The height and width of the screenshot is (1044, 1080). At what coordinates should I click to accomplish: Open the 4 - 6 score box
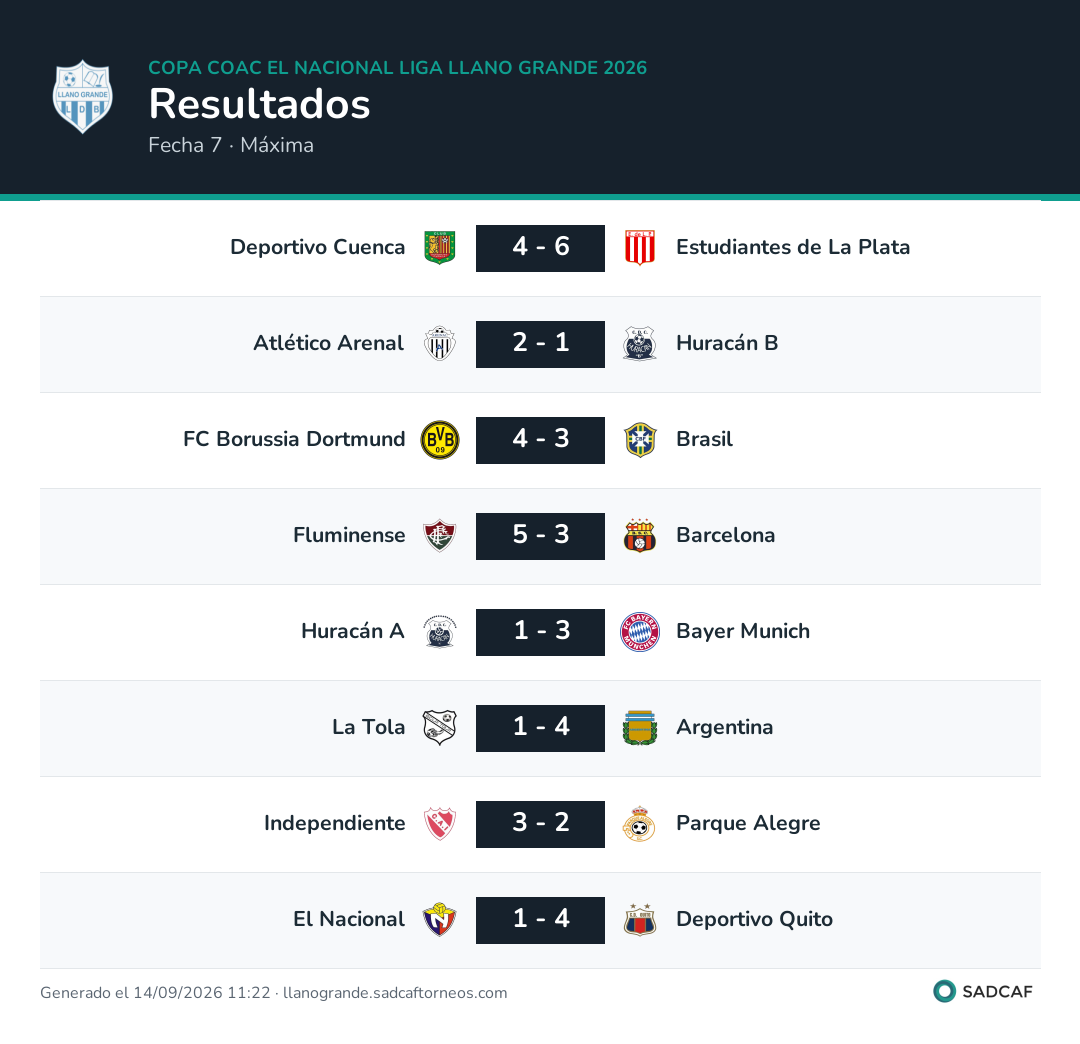pos(540,248)
